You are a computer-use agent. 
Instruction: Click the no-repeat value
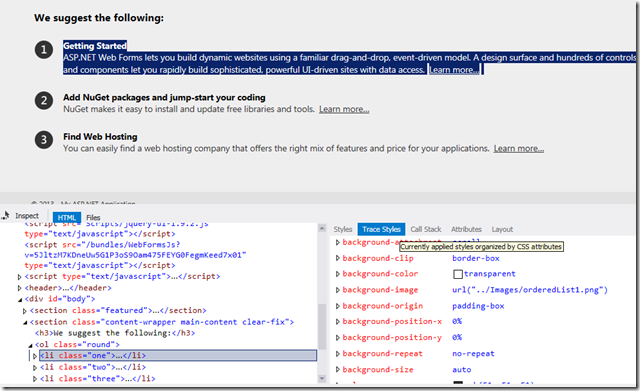(473, 354)
